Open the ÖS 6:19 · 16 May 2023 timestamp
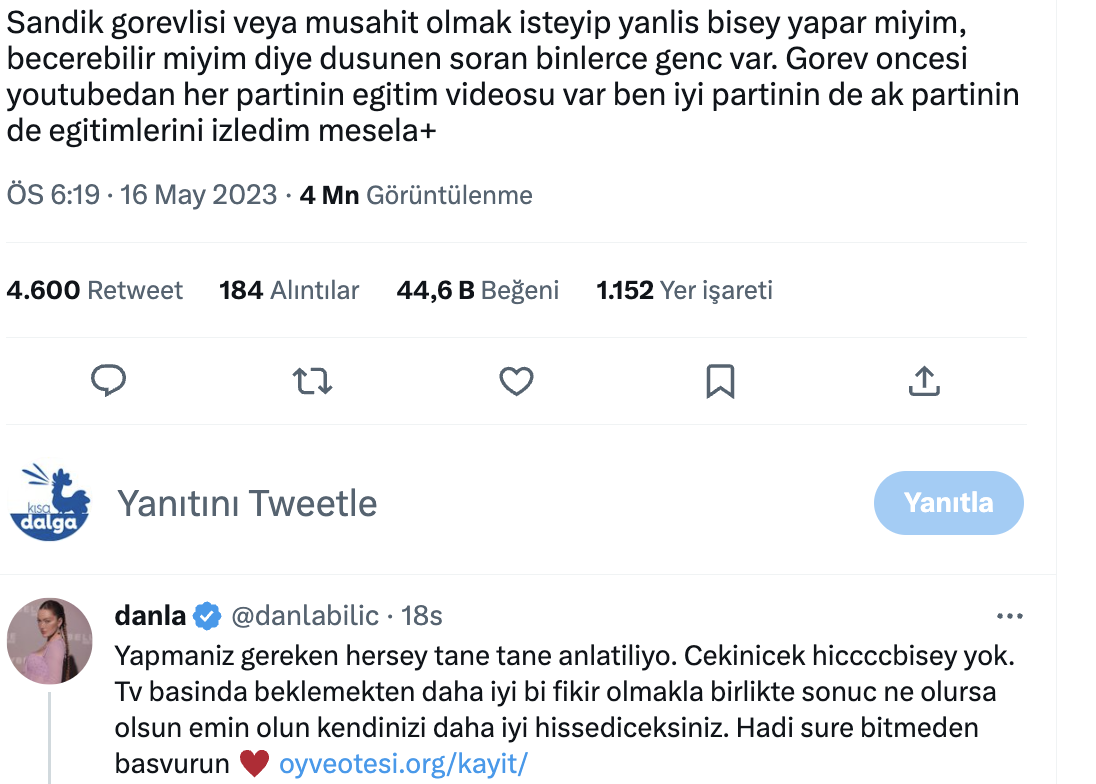 [x=142, y=195]
